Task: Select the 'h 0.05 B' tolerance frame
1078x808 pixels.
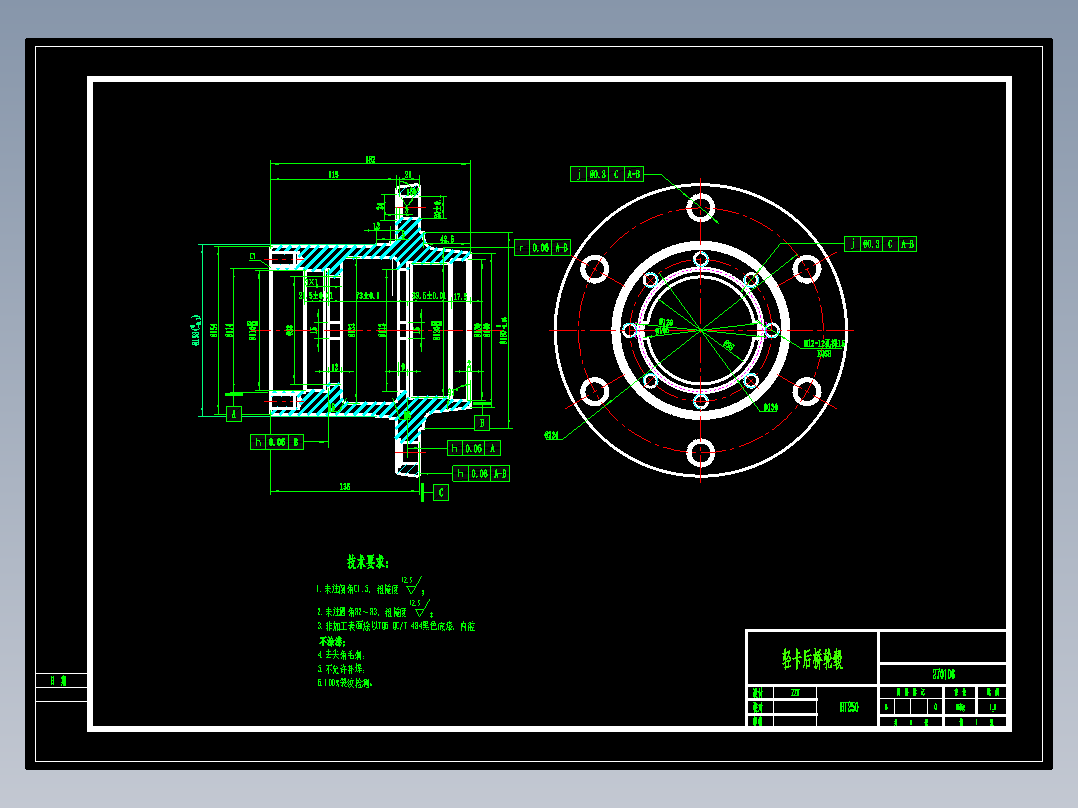Action: (x=277, y=442)
